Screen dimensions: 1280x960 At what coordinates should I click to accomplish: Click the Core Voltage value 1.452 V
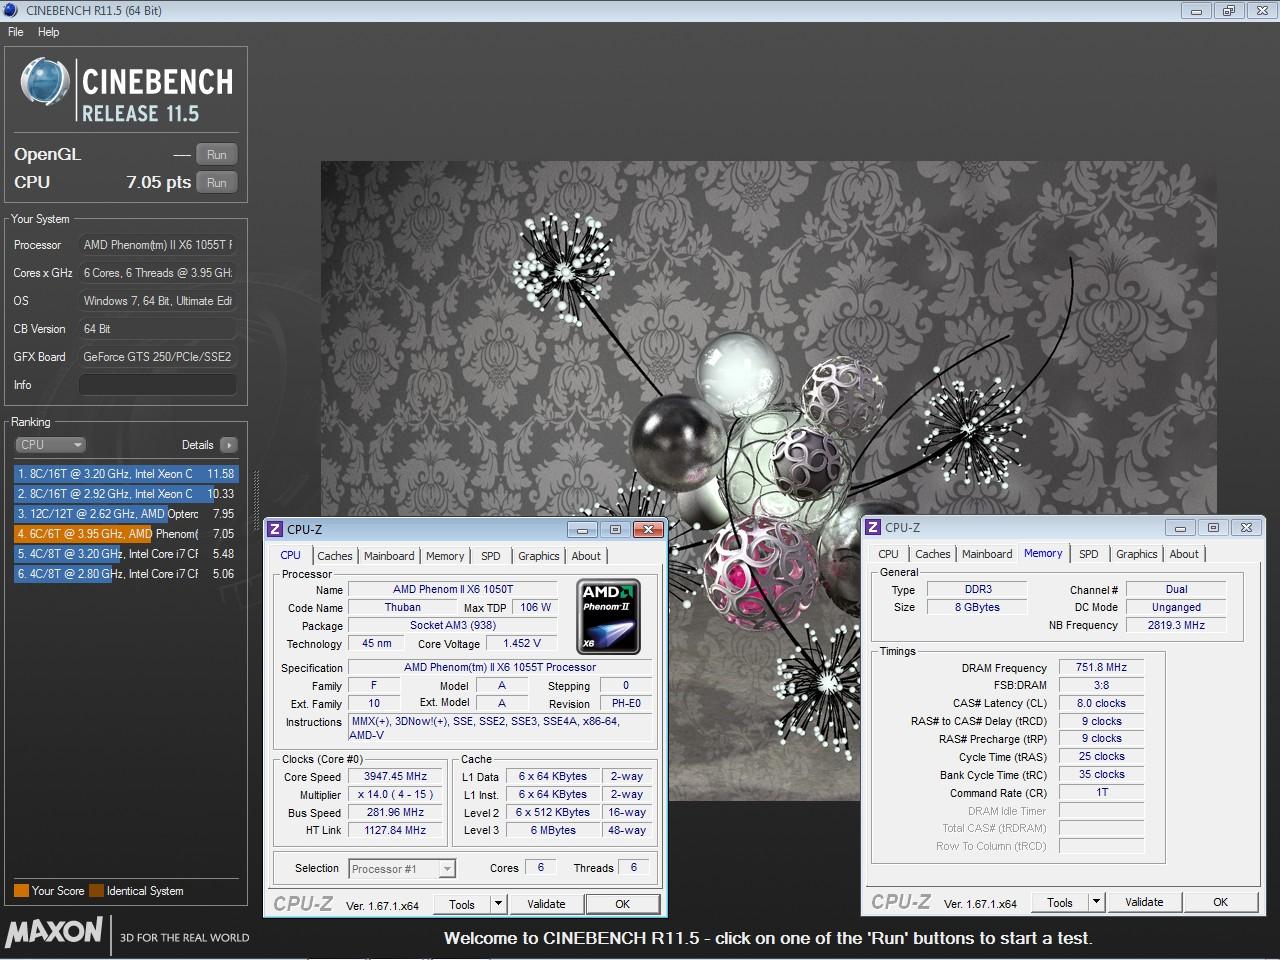click(522, 644)
